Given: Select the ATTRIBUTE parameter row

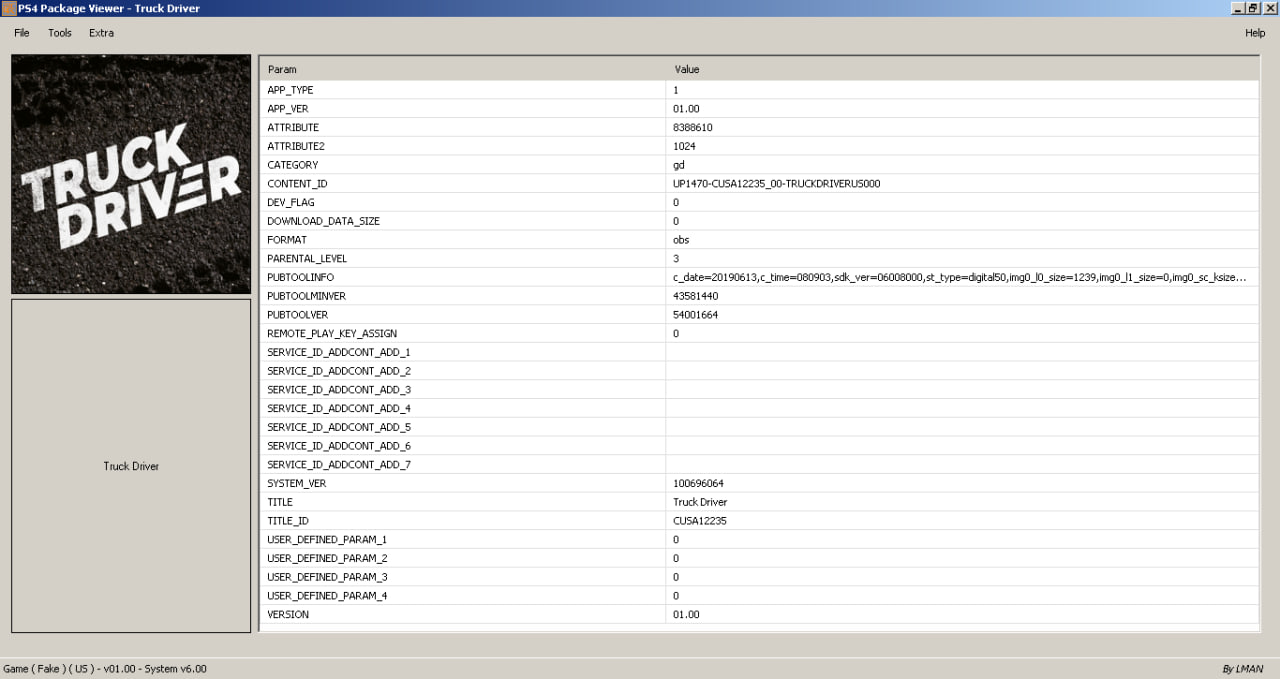Looking at the screenshot, I should [760, 128].
